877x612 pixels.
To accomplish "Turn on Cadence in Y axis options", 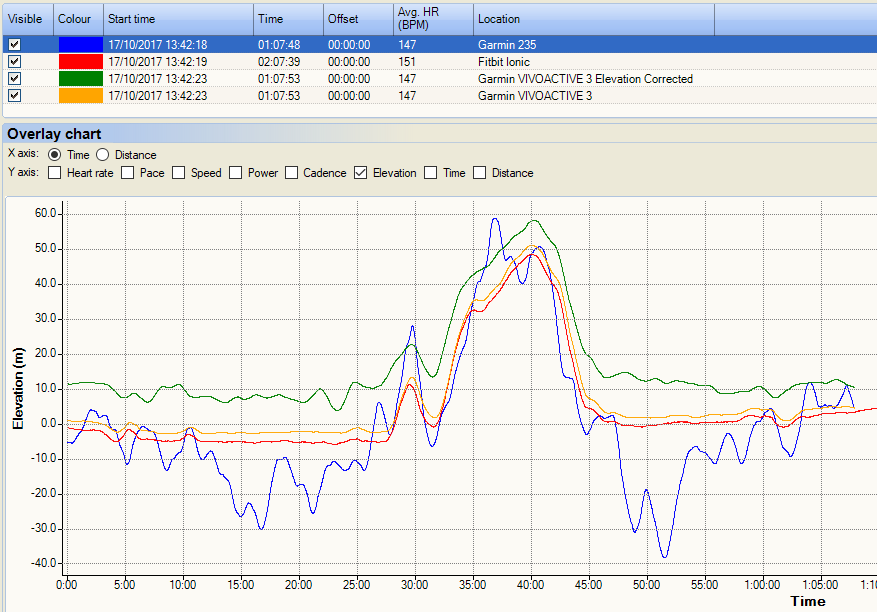I will point(292,173).
